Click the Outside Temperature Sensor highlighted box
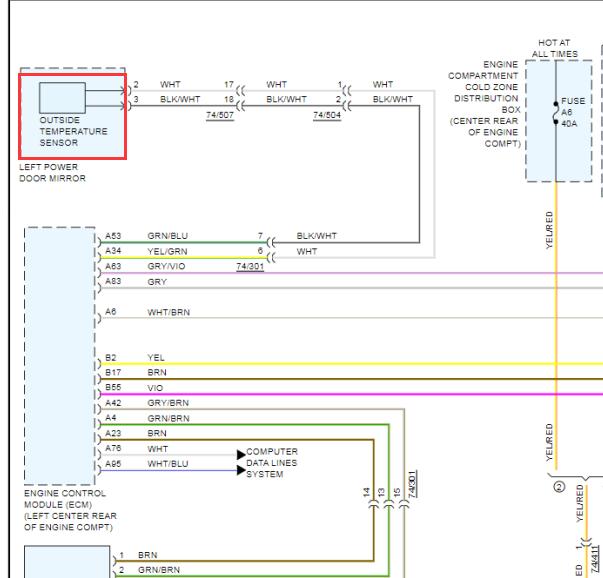The width and height of the screenshot is (603, 578). 73,117
